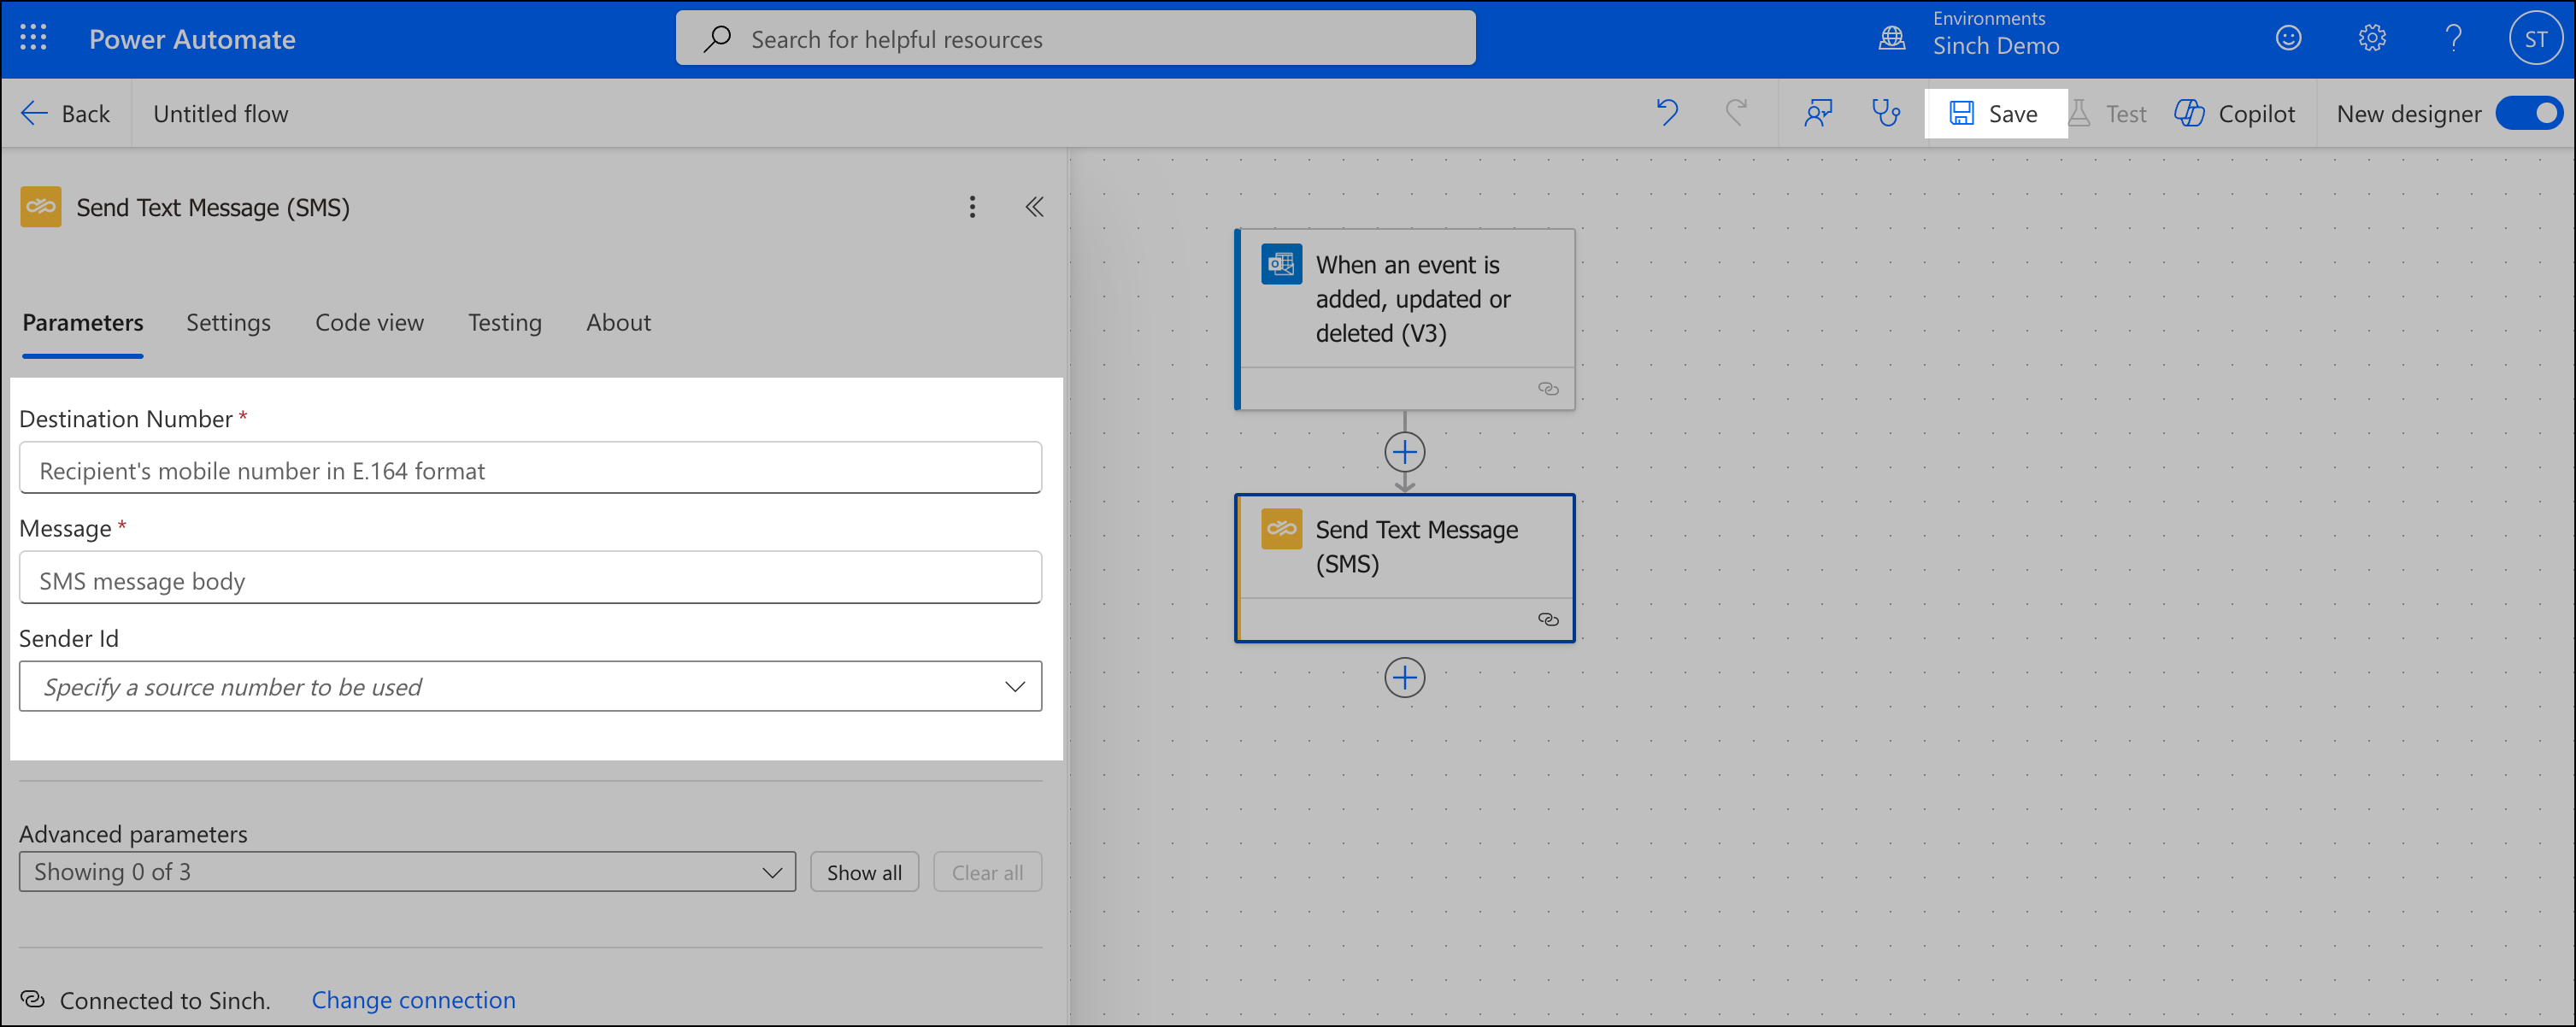2576x1027 pixels.
Task: Click the search for helpful resources box
Action: point(1075,38)
